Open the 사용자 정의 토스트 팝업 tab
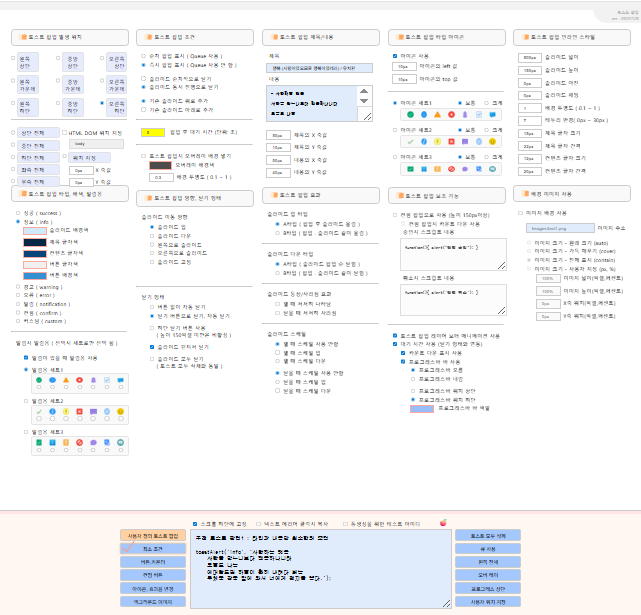The height and width of the screenshot is (615, 641). pyautogui.click(x=153, y=536)
